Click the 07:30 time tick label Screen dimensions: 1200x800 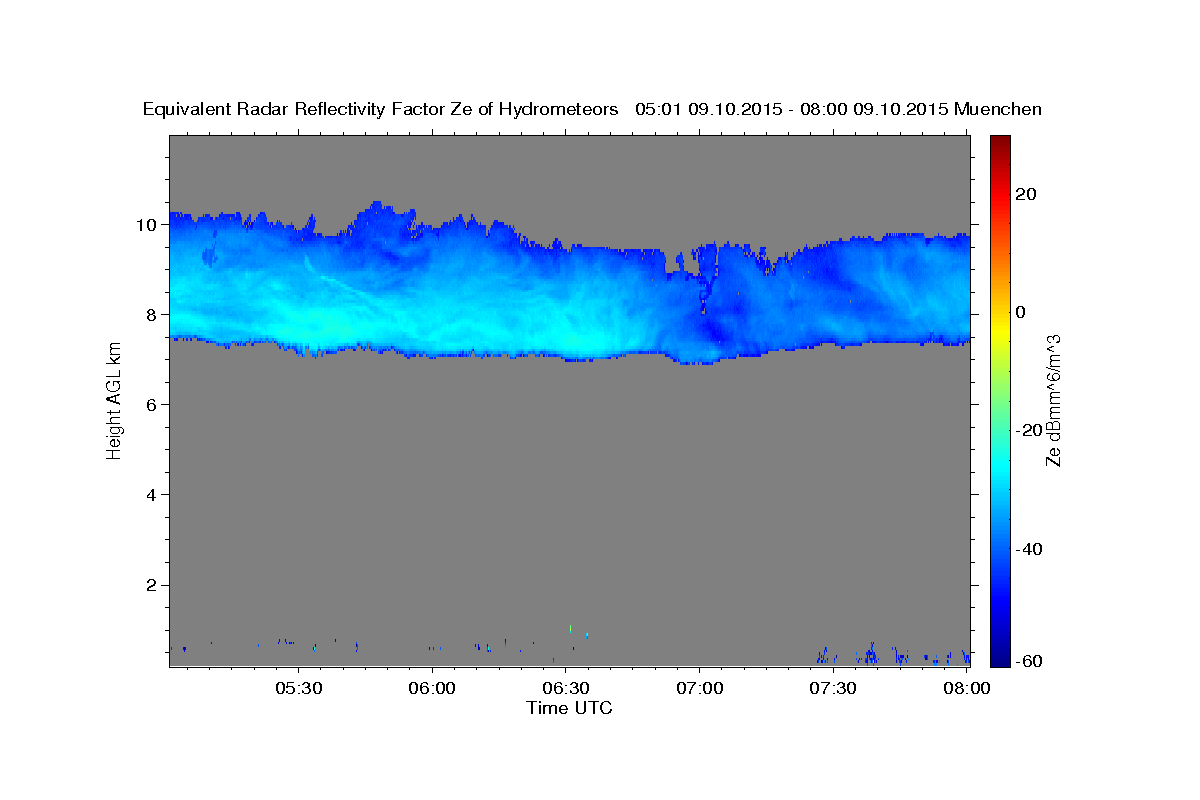point(833,689)
